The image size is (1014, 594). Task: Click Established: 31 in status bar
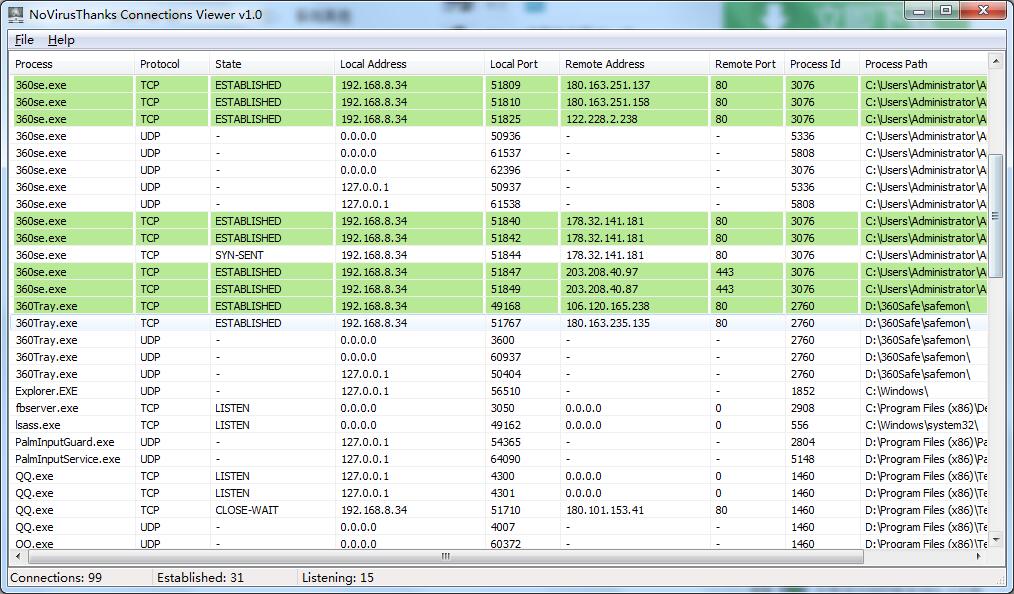(x=200, y=578)
